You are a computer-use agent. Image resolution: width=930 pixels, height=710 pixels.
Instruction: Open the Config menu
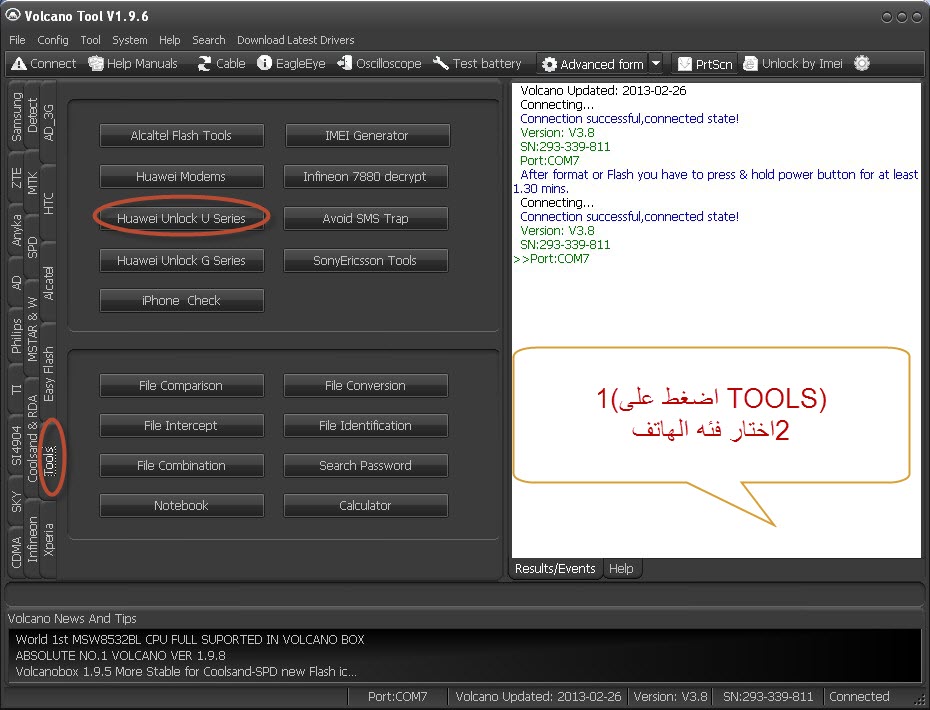(53, 40)
